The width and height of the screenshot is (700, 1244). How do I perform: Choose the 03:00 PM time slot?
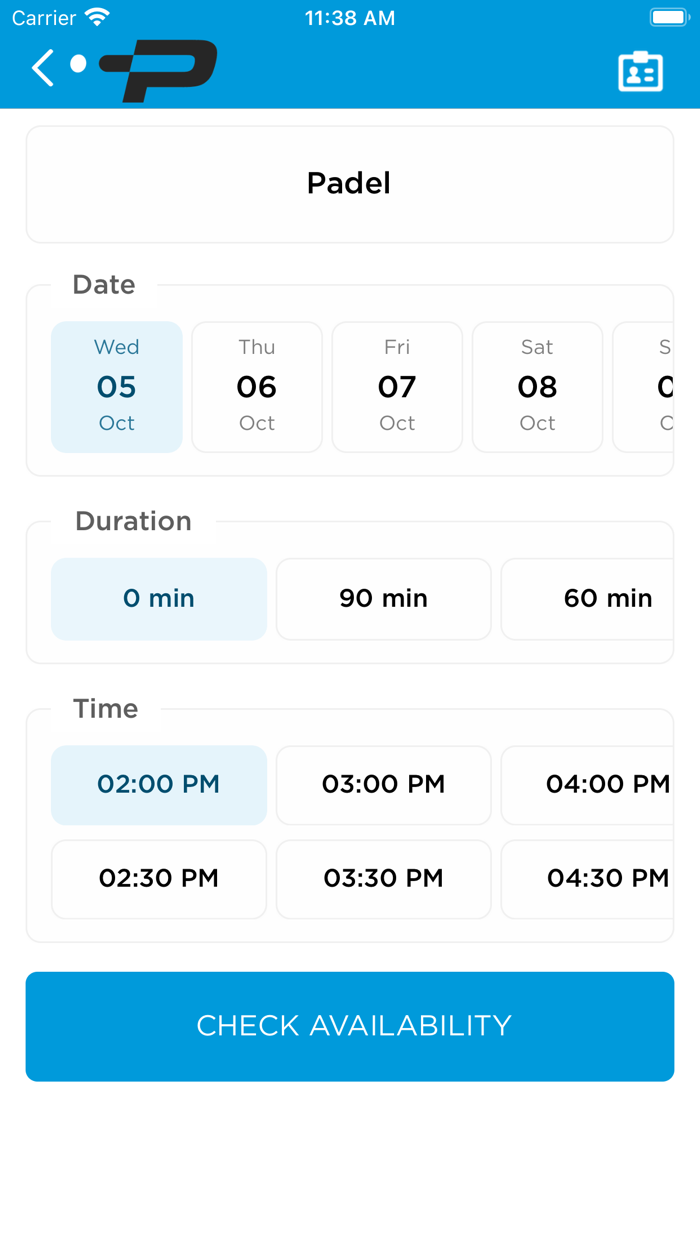(384, 785)
